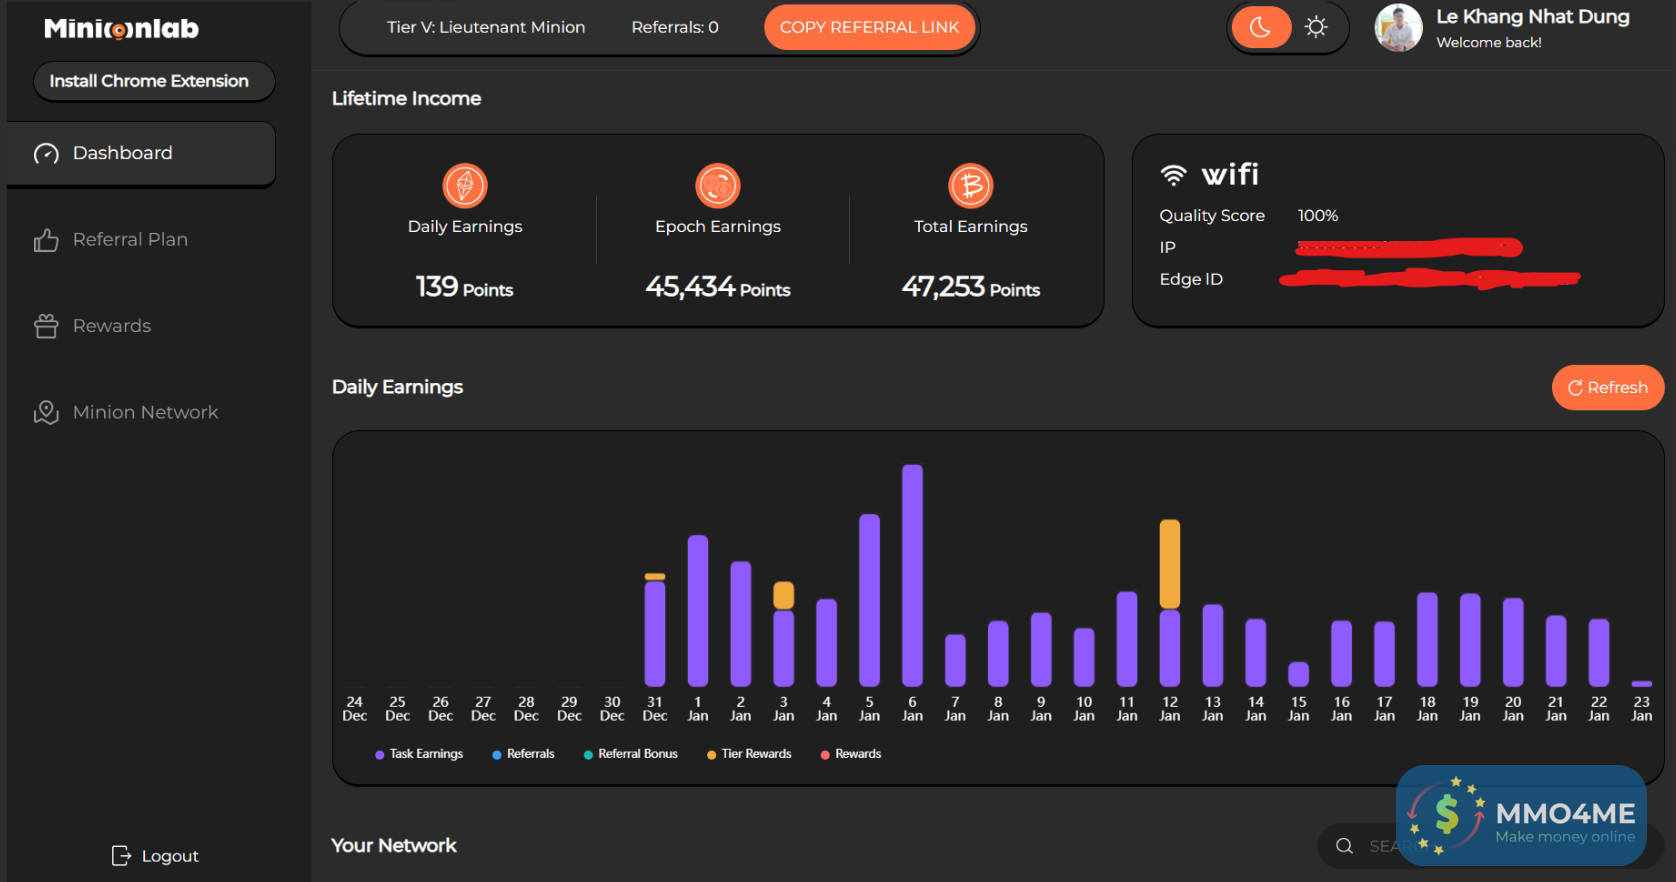Viewport: 1676px width, 882px height.
Task: Click Install Chrome Extension button
Action: tap(154, 81)
